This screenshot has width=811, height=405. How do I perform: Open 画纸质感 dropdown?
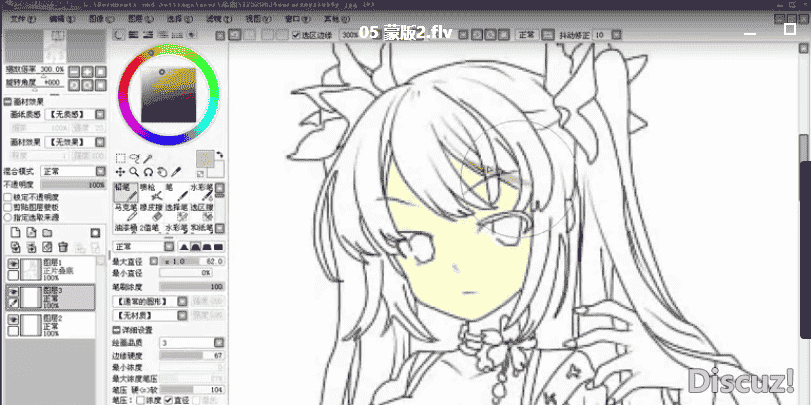pyautogui.click(x=75, y=114)
